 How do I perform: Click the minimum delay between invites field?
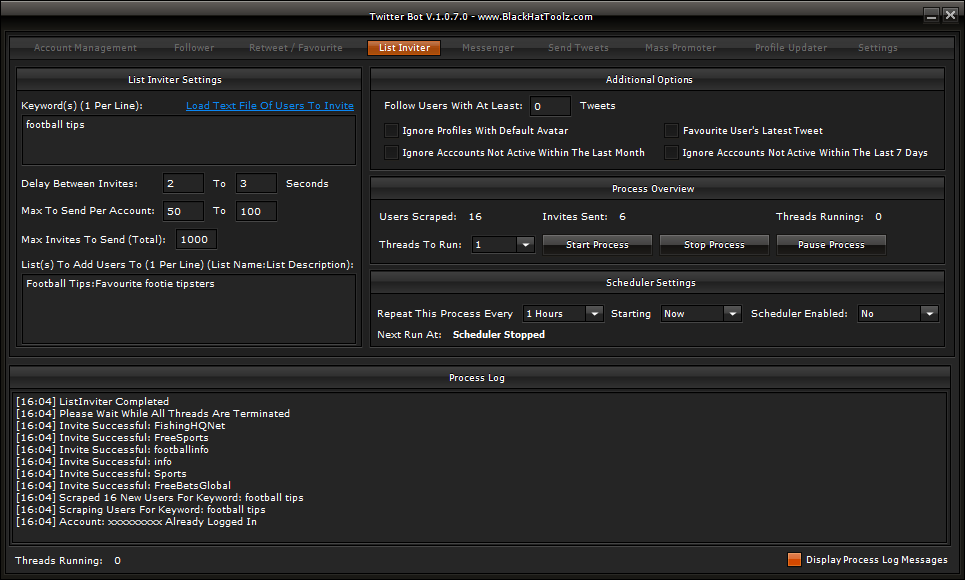pyautogui.click(x=183, y=183)
